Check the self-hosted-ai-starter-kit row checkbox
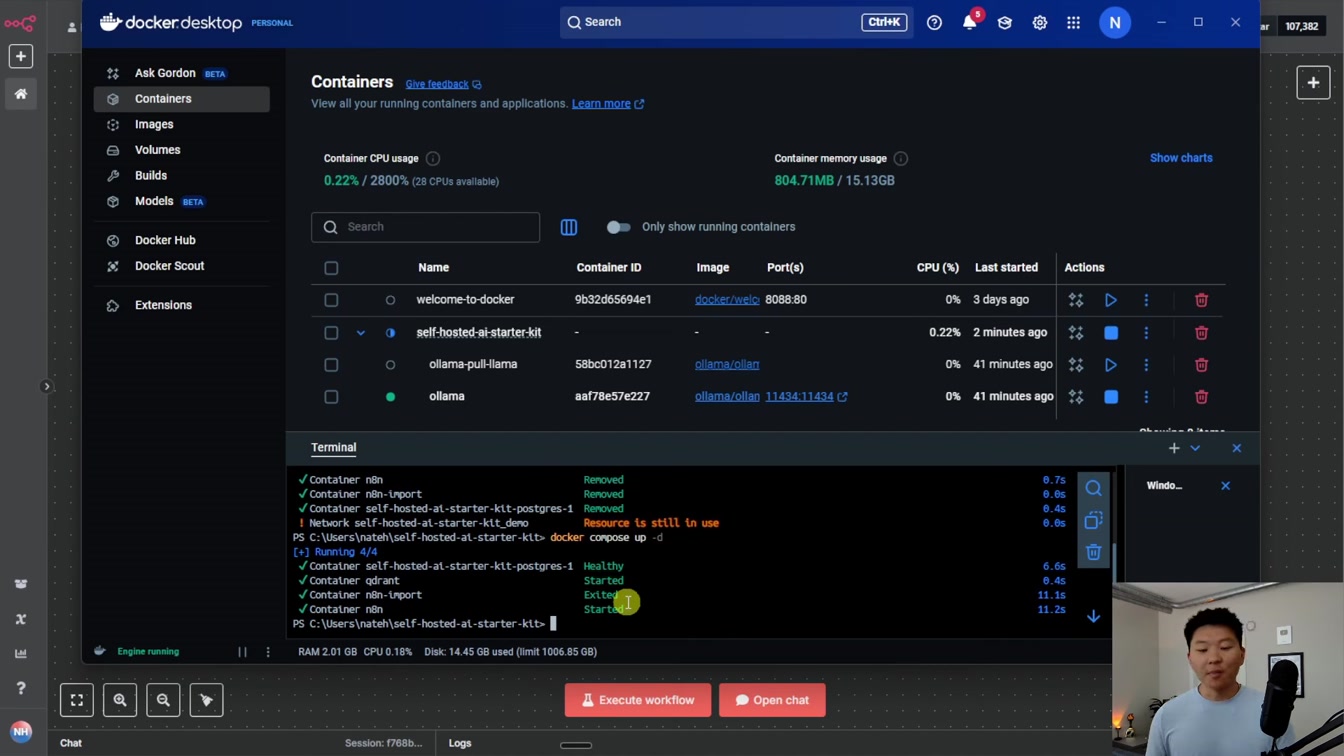The height and width of the screenshot is (756, 1344). (x=331, y=333)
